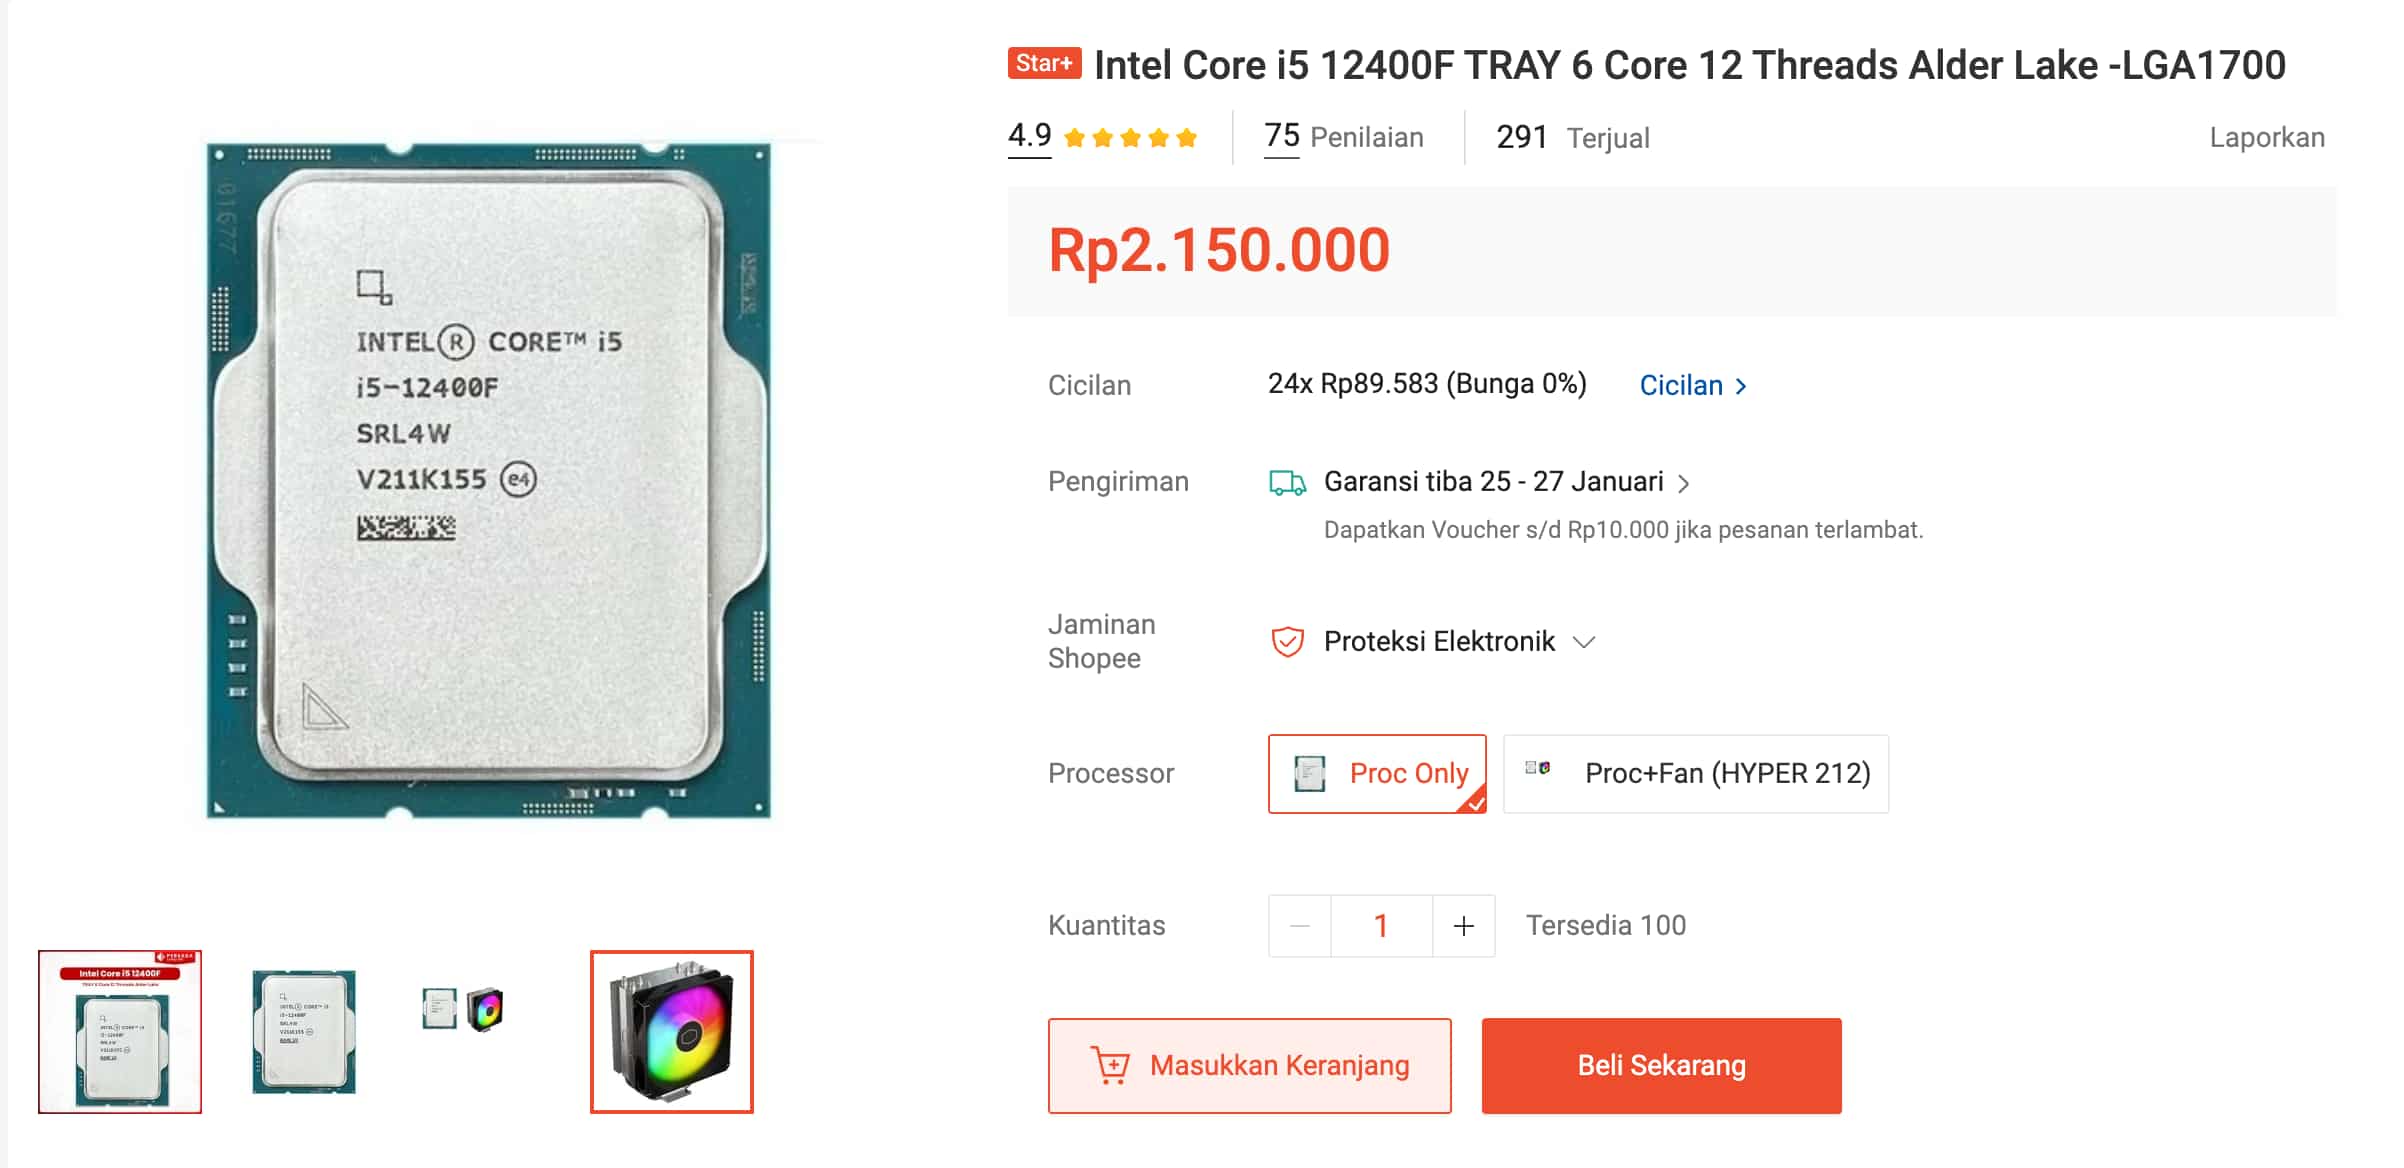The height and width of the screenshot is (1168, 2404).
Task: Select the first red-banner product thumbnail
Action: tap(120, 1031)
